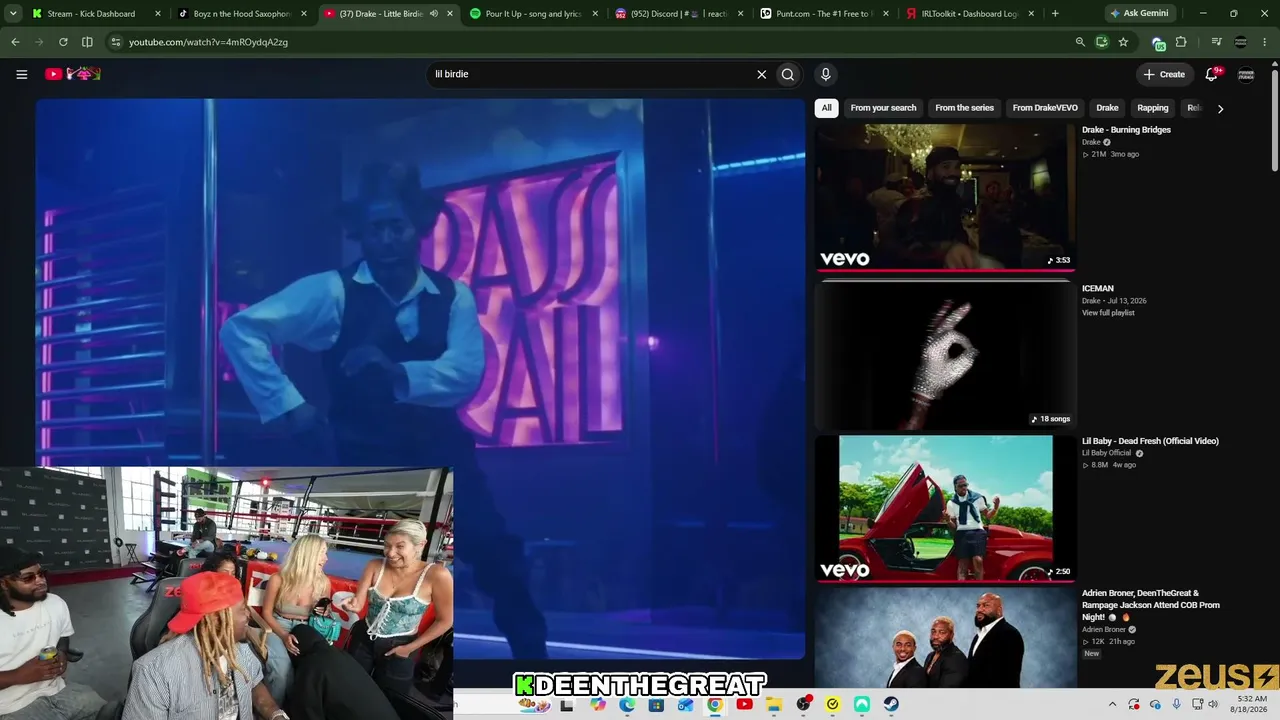This screenshot has height=720, width=1280.
Task: Select the From your search chip
Action: click(883, 108)
